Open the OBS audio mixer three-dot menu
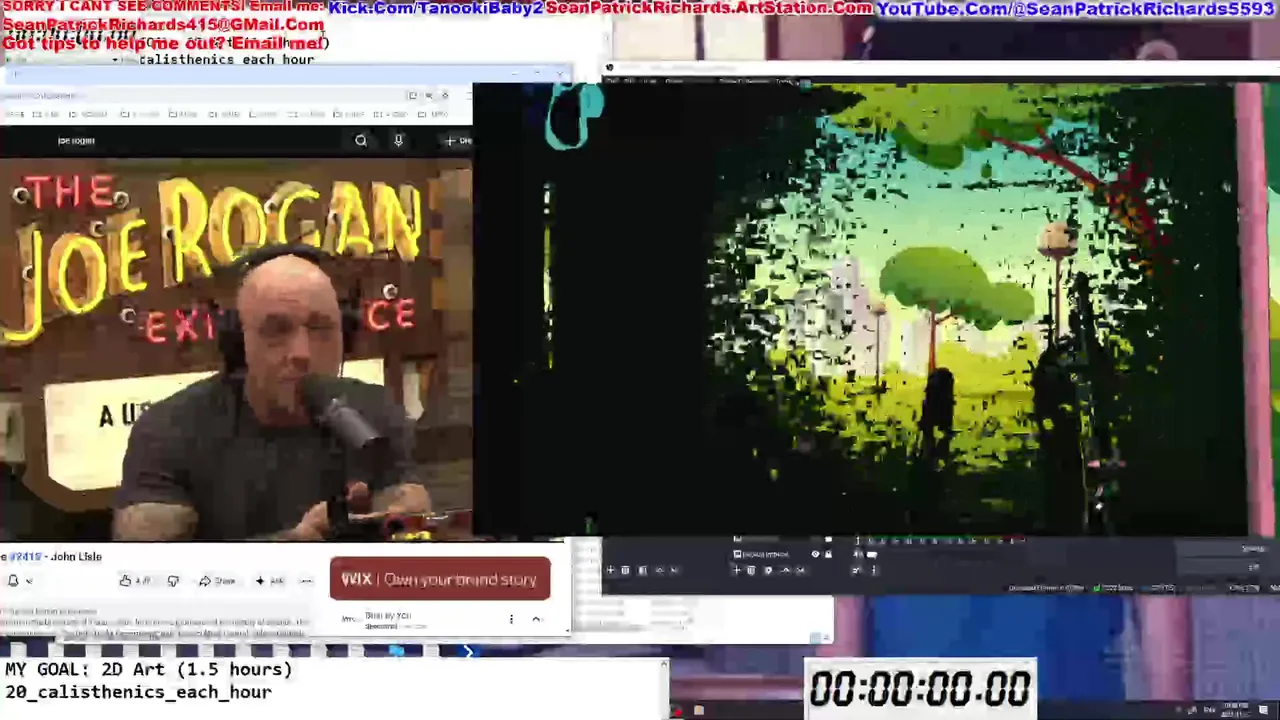The height and width of the screenshot is (720, 1280). click(x=874, y=570)
